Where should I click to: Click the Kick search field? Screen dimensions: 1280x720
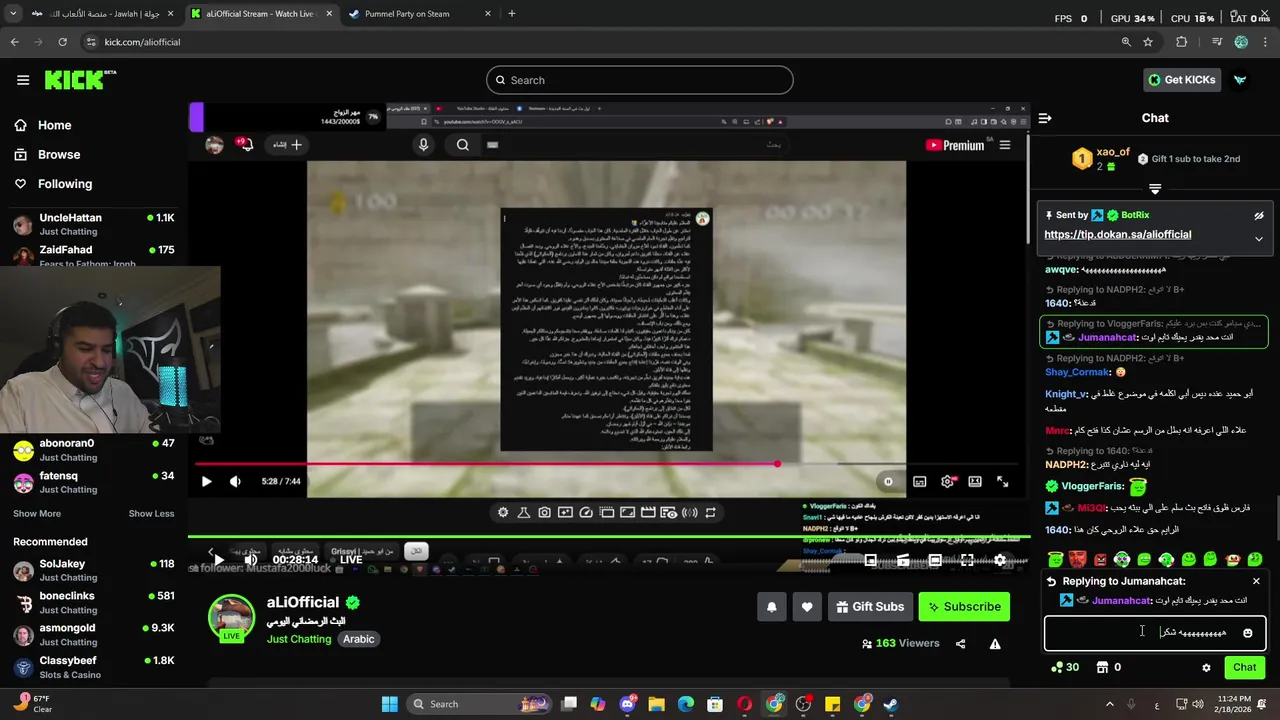coord(640,80)
